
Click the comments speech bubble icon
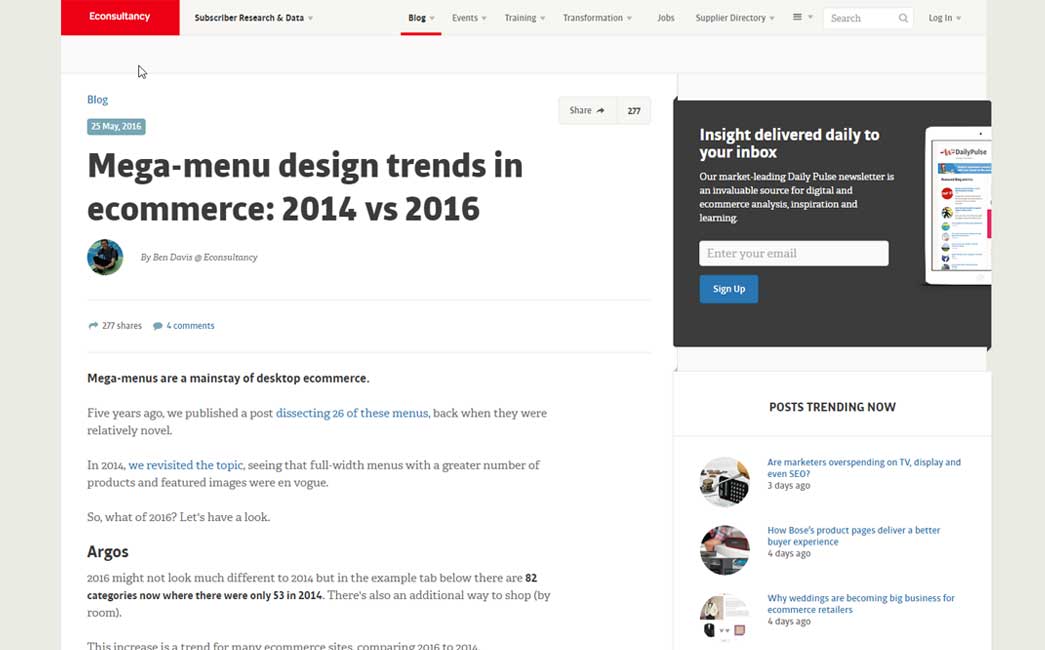[x=158, y=326]
